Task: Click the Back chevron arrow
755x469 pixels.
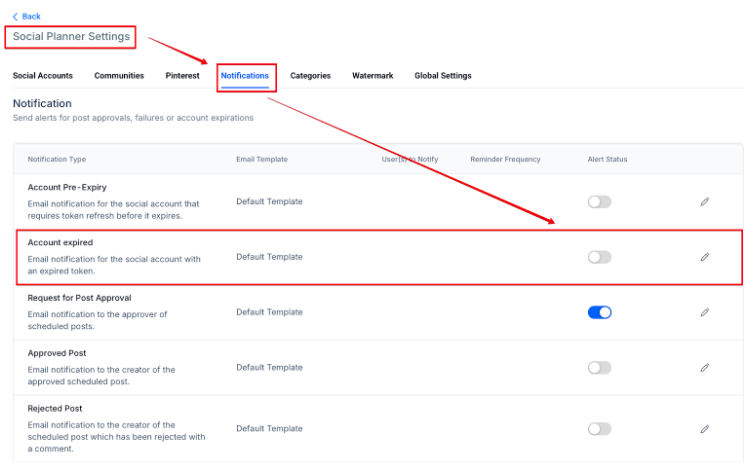Action: [x=15, y=16]
